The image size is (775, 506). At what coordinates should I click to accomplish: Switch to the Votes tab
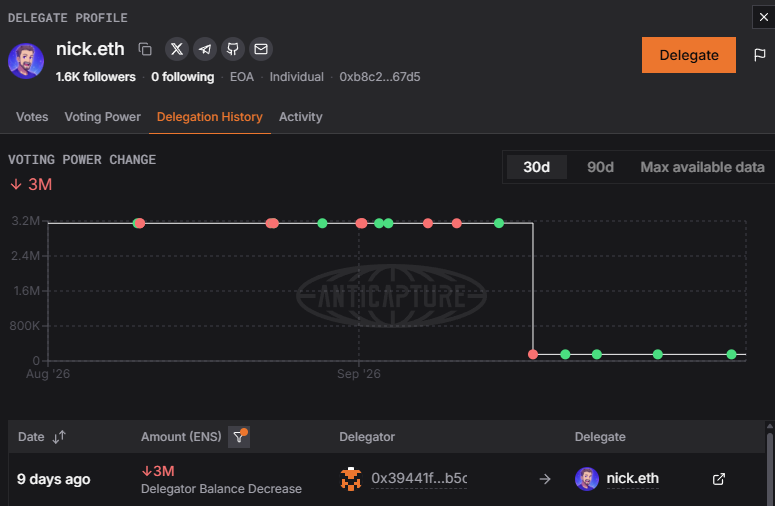pos(32,117)
